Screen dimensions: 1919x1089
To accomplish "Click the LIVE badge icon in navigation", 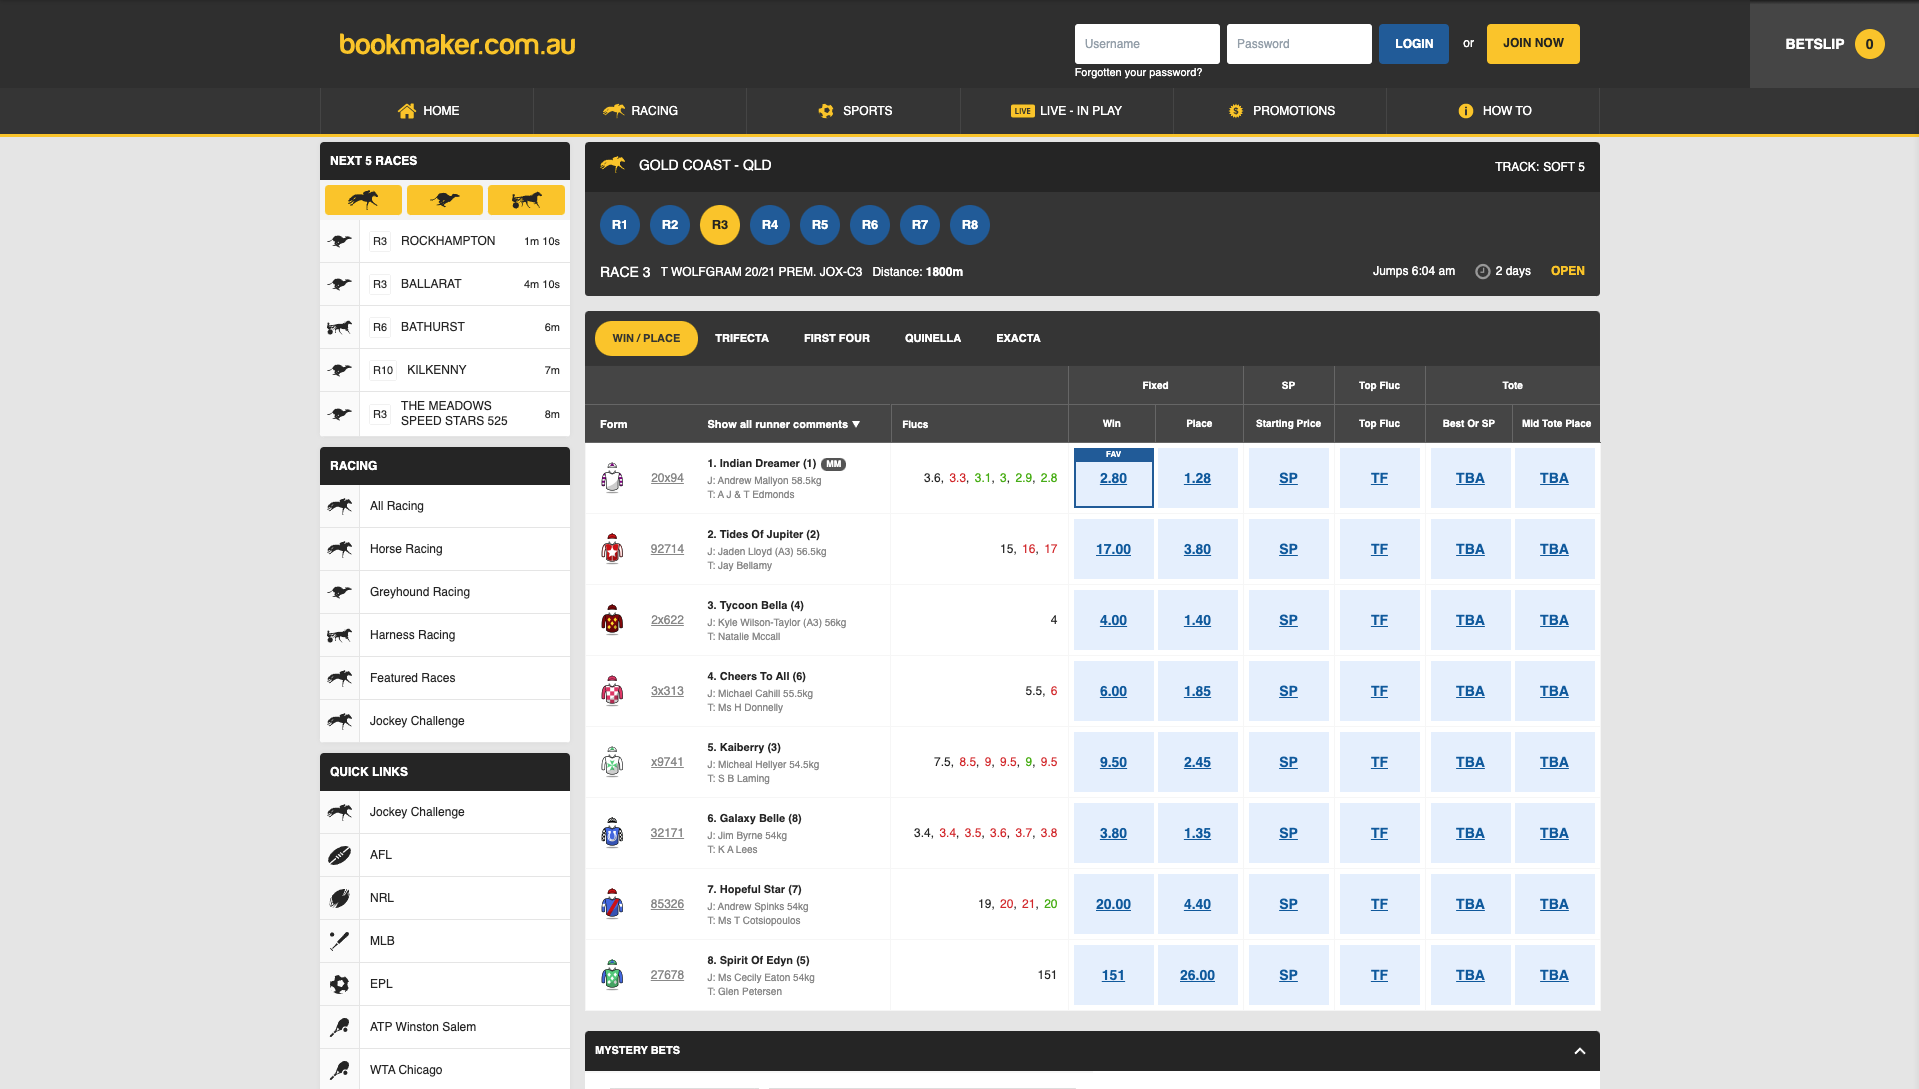I will [1022, 111].
